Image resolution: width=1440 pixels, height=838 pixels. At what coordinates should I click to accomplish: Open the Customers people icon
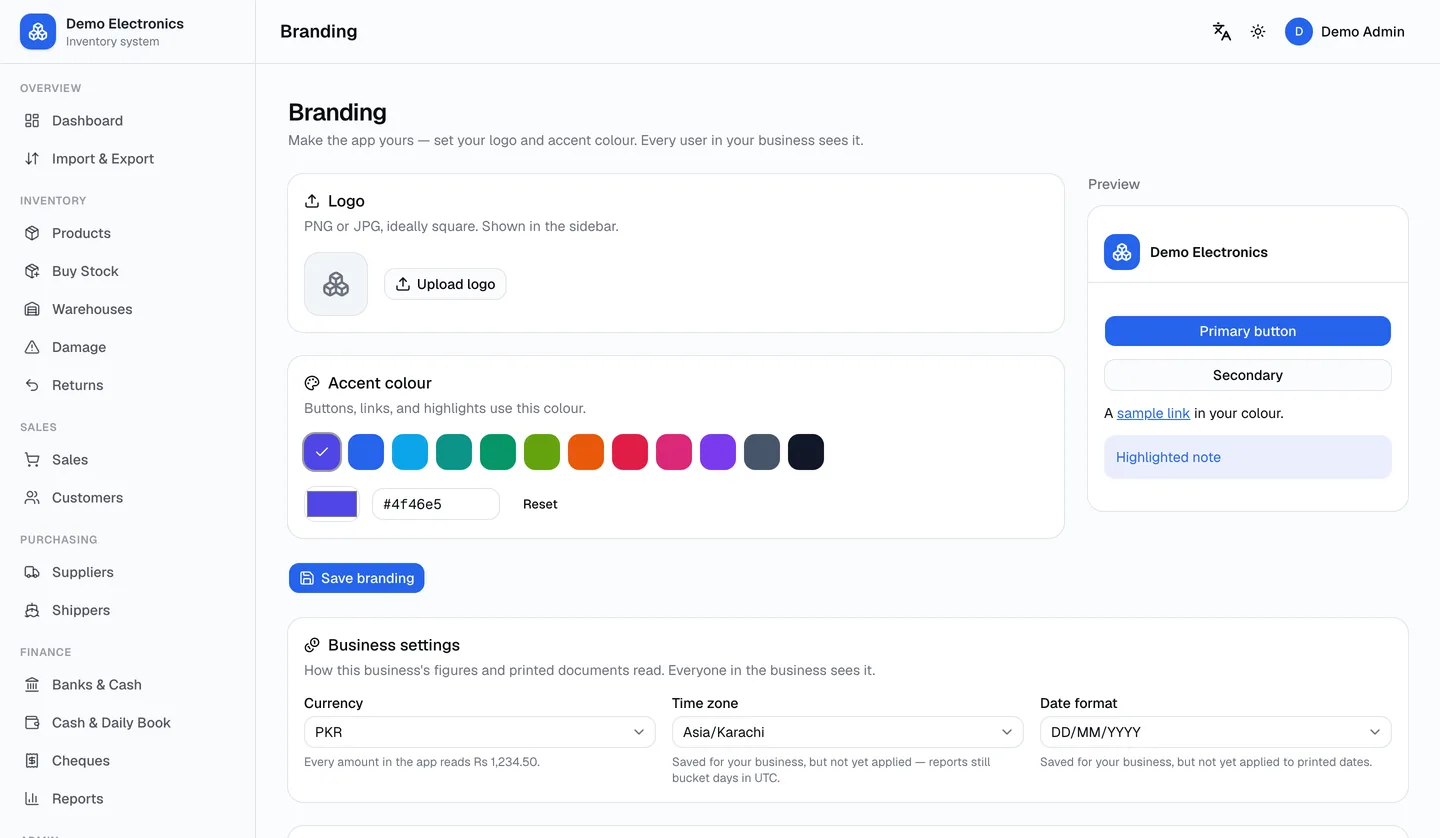[x=32, y=498]
